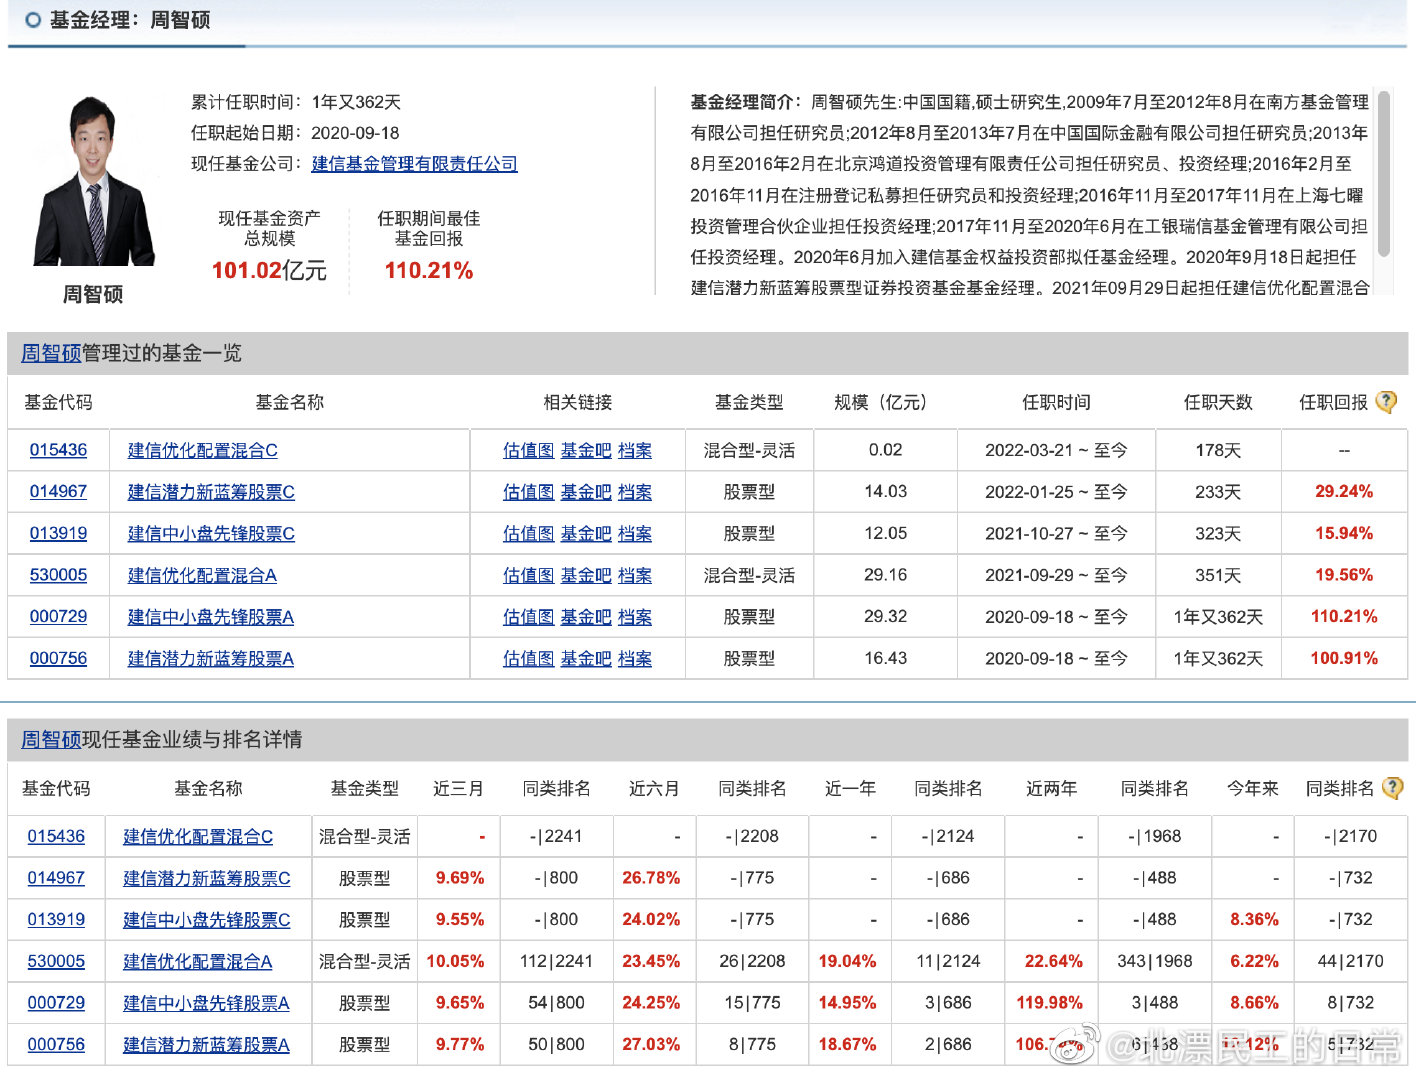
Task: Select the 29.32 fund size cell
Action: click(x=885, y=617)
